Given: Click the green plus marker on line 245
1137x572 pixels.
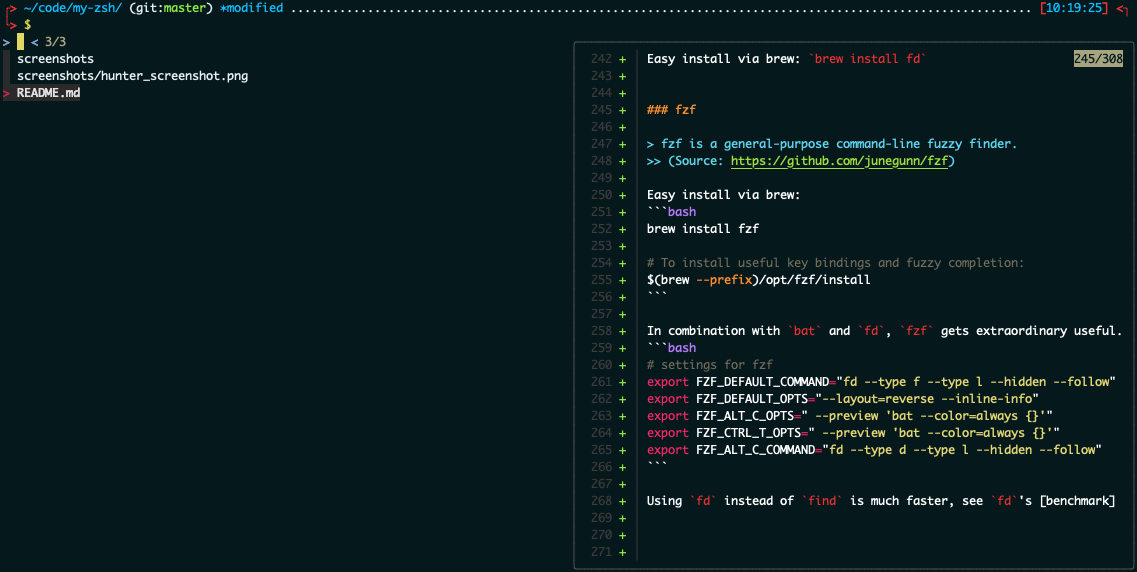Looking at the screenshot, I should point(622,110).
